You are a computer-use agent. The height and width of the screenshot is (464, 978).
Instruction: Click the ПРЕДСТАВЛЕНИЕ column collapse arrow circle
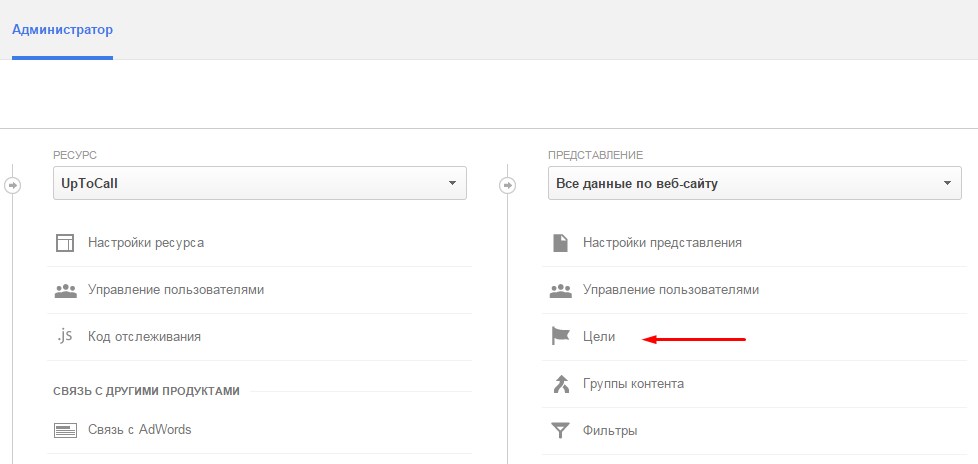508,185
